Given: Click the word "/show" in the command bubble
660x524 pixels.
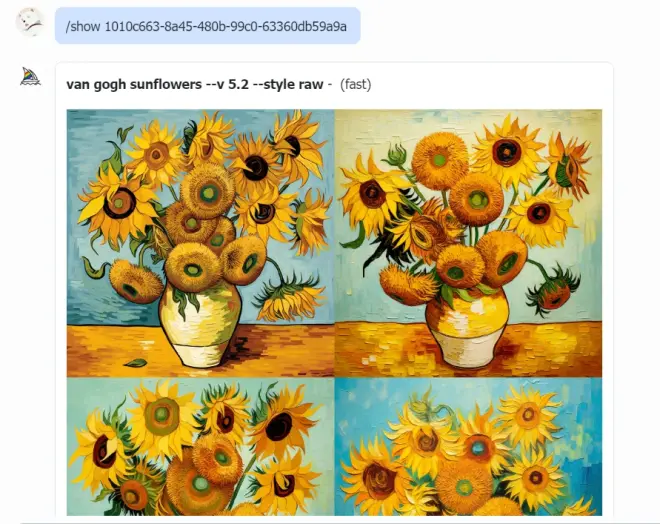Looking at the screenshot, I should [x=83, y=27].
